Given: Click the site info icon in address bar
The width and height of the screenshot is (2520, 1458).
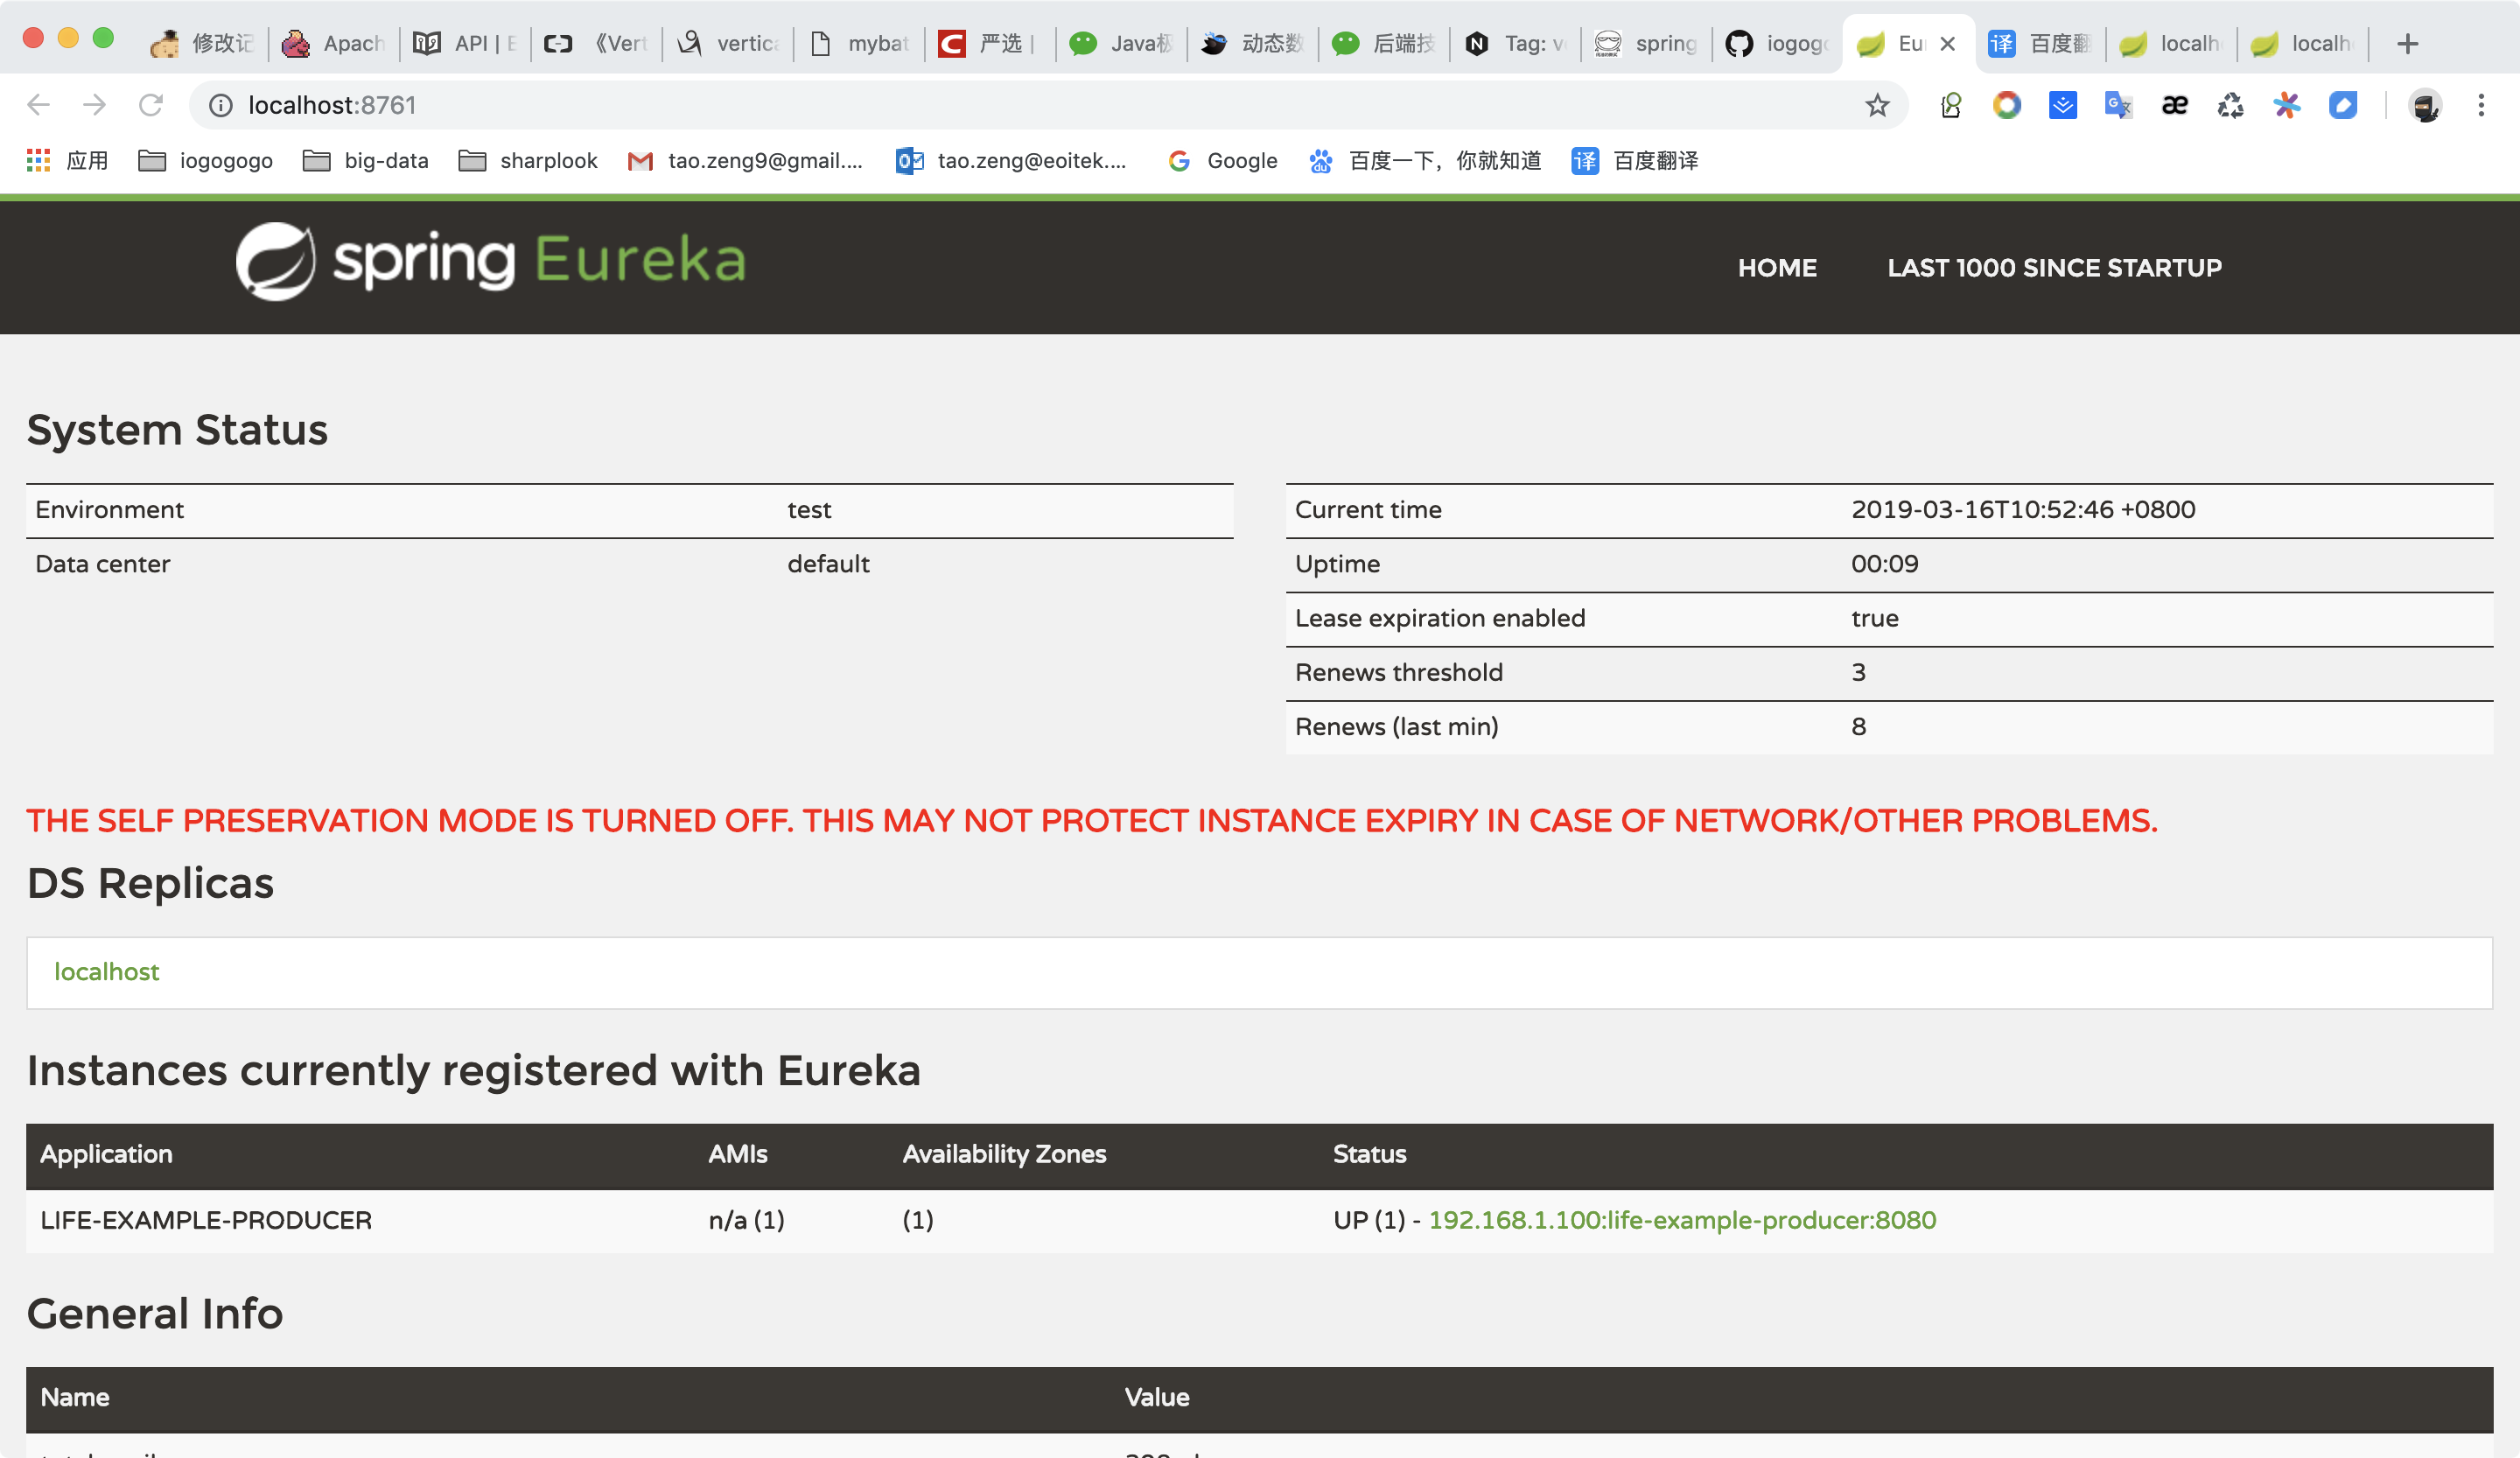Looking at the screenshot, I should (x=220, y=105).
